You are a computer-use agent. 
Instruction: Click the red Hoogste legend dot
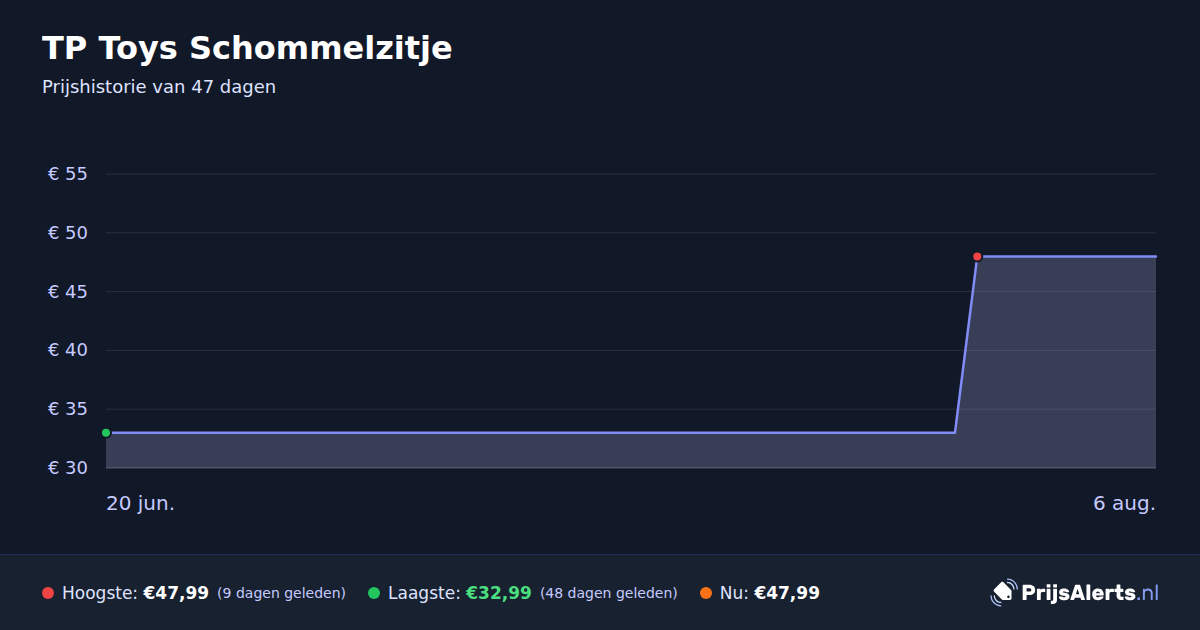48,593
